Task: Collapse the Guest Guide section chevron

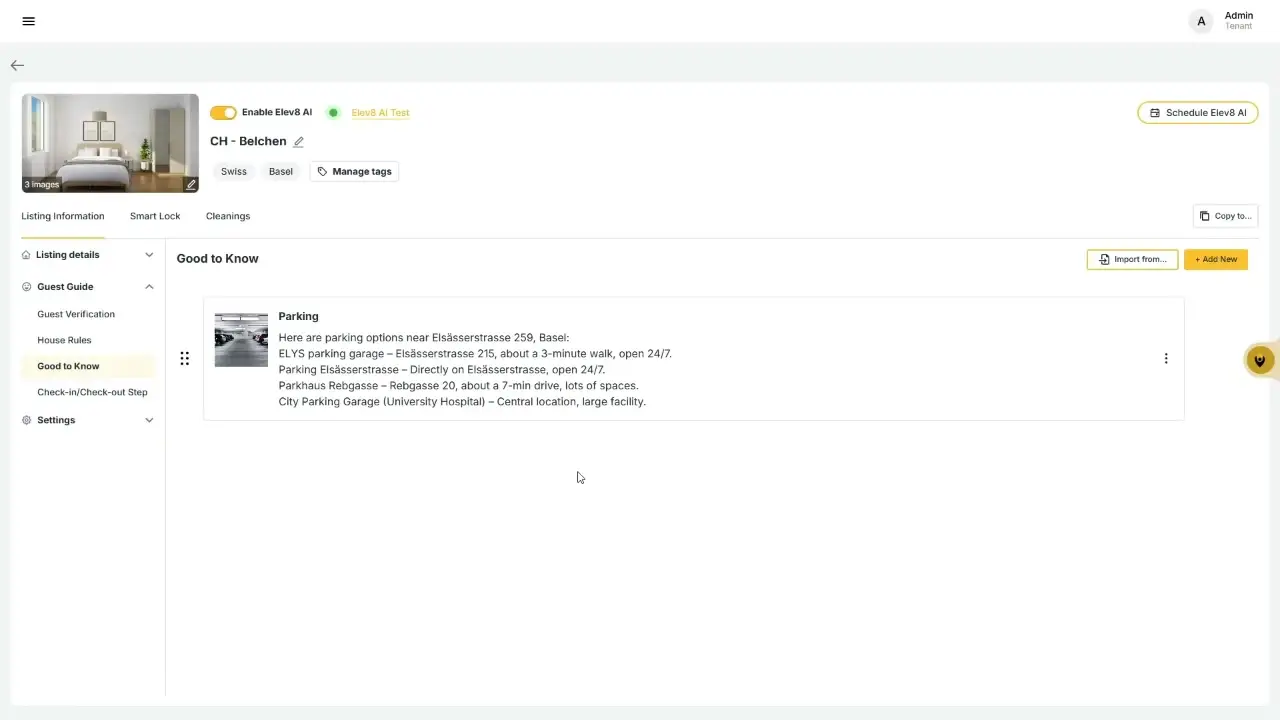Action: coord(149,287)
